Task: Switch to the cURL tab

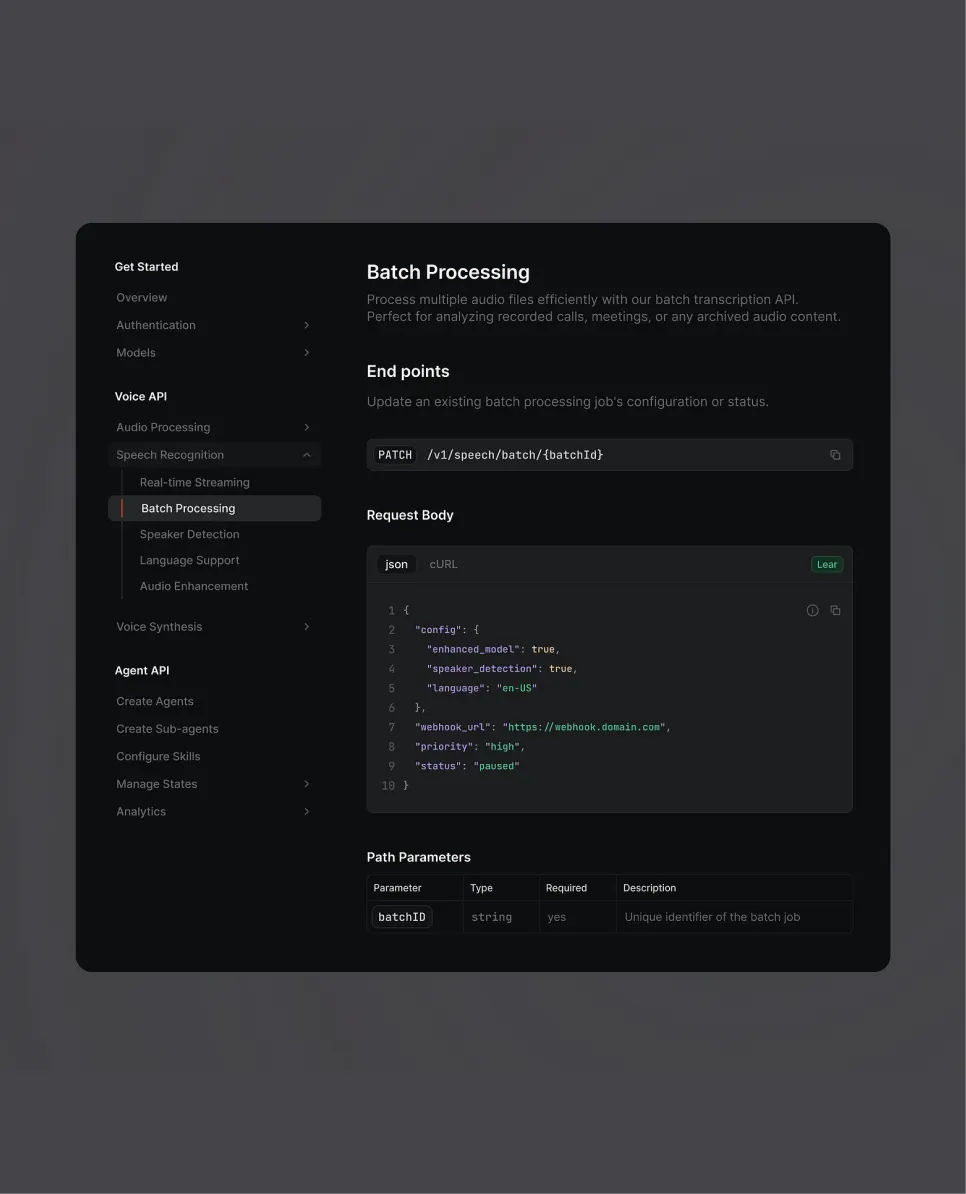Action: pyautogui.click(x=443, y=563)
